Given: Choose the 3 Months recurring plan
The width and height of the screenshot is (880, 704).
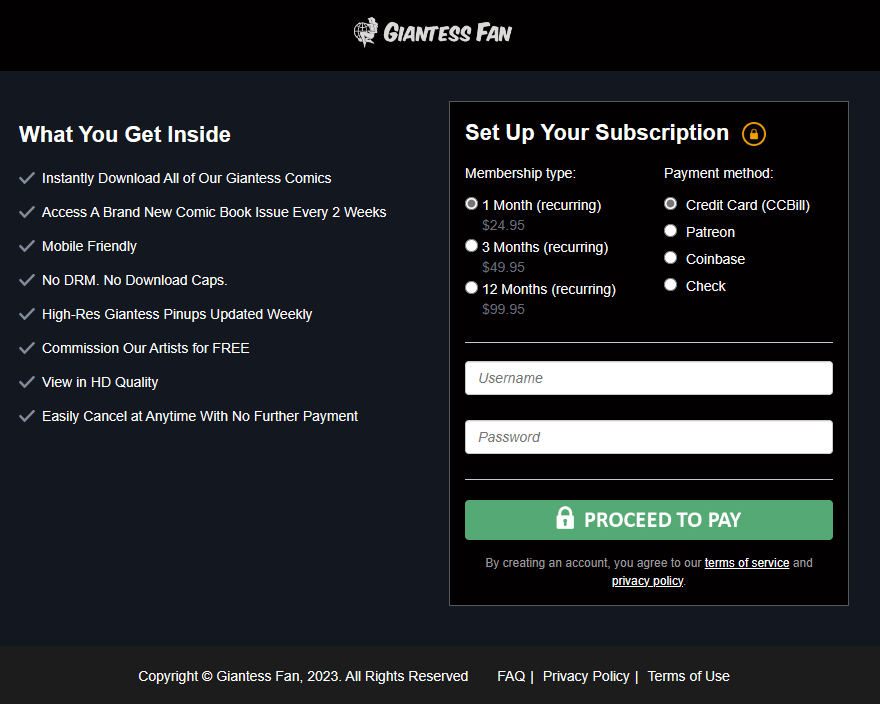Looking at the screenshot, I should click(x=472, y=246).
